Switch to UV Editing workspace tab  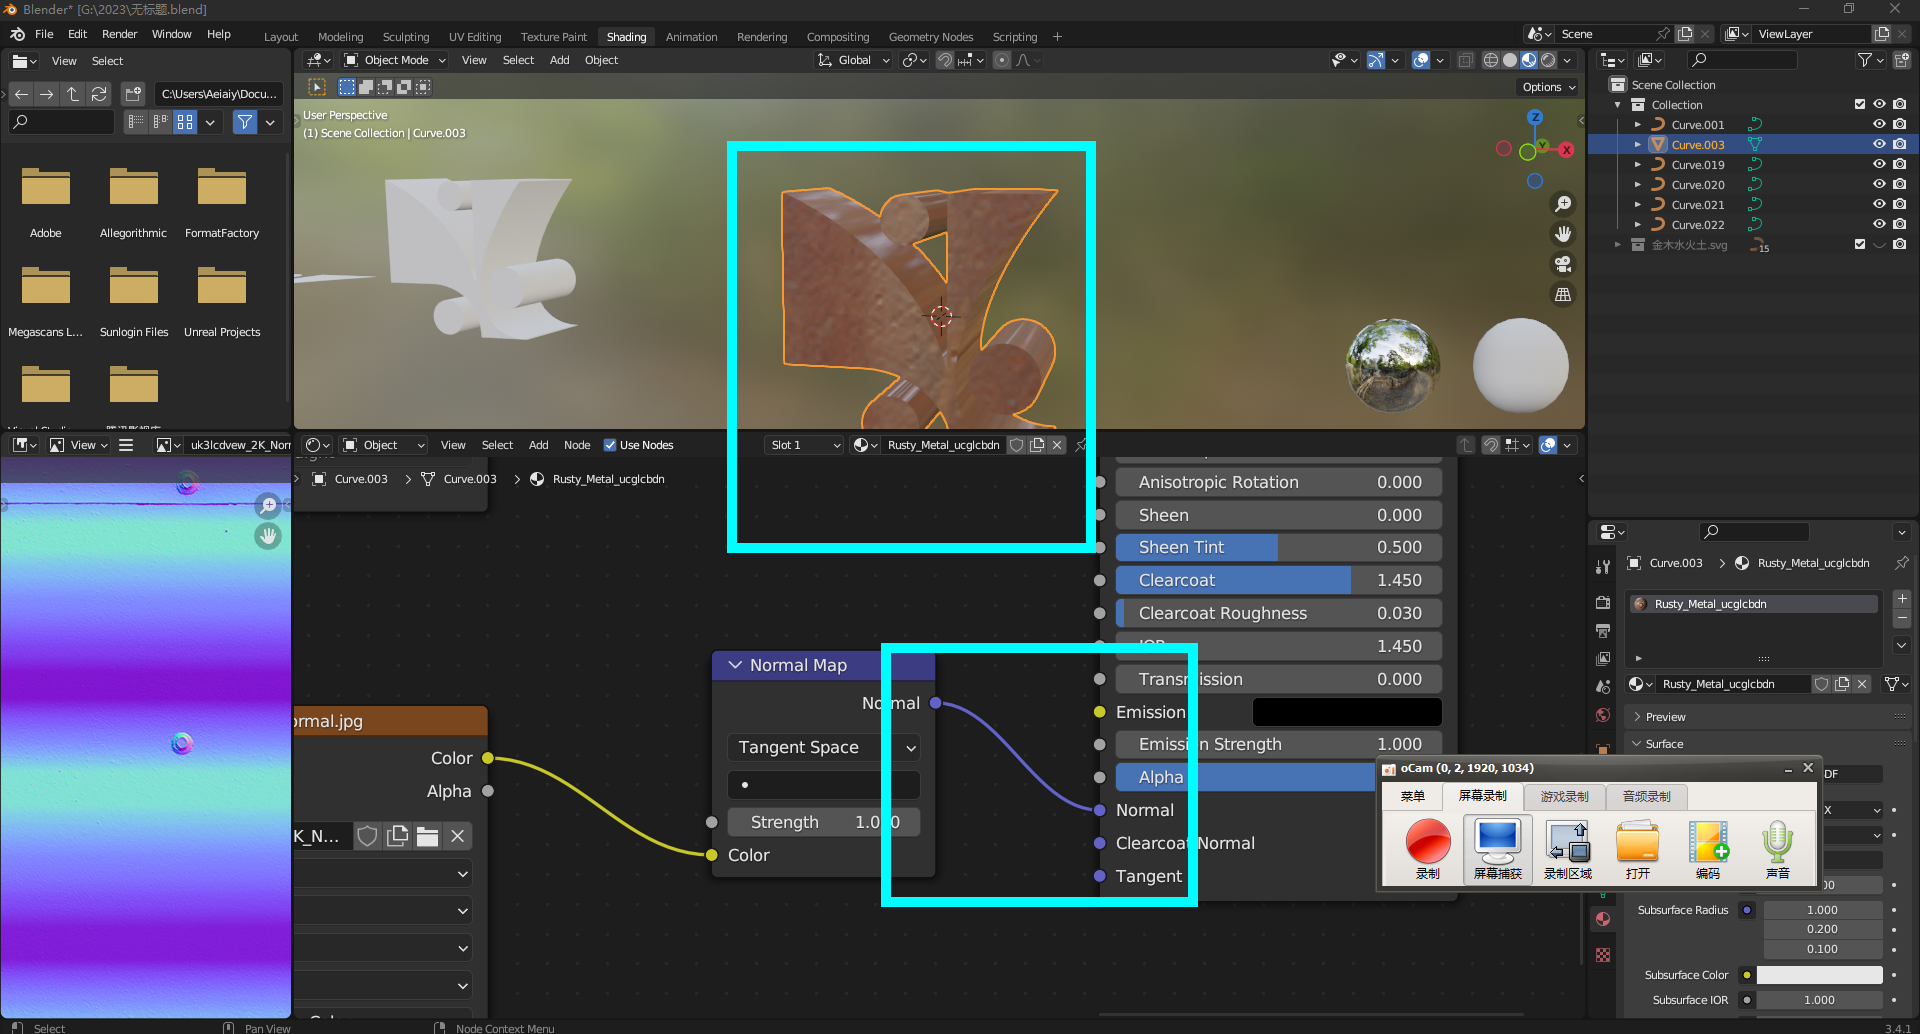(475, 37)
